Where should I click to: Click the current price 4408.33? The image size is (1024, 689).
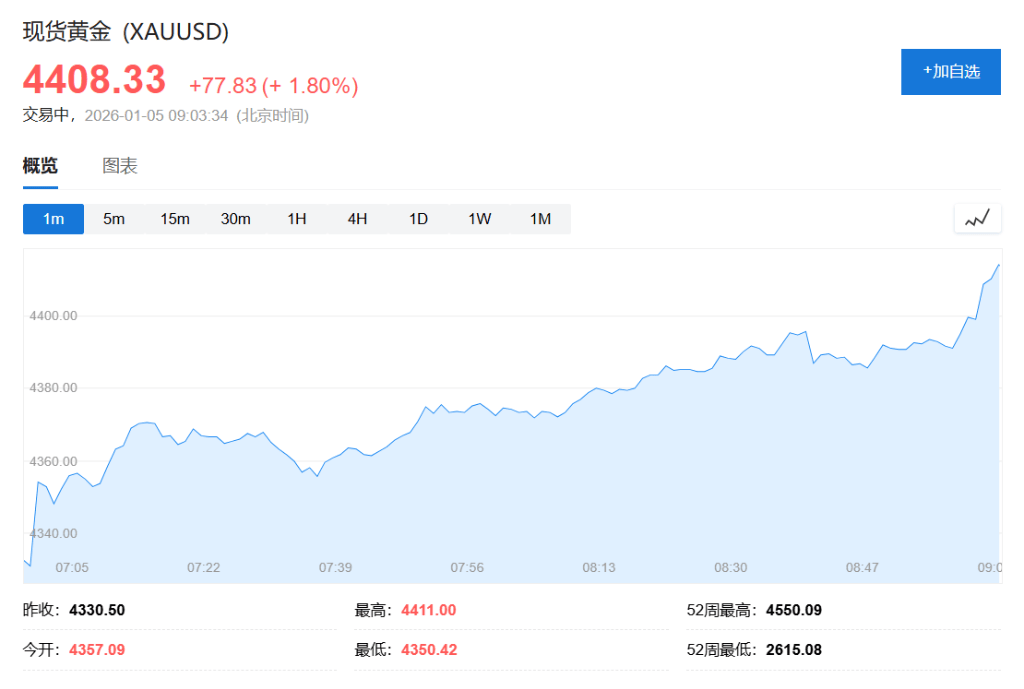[94, 79]
